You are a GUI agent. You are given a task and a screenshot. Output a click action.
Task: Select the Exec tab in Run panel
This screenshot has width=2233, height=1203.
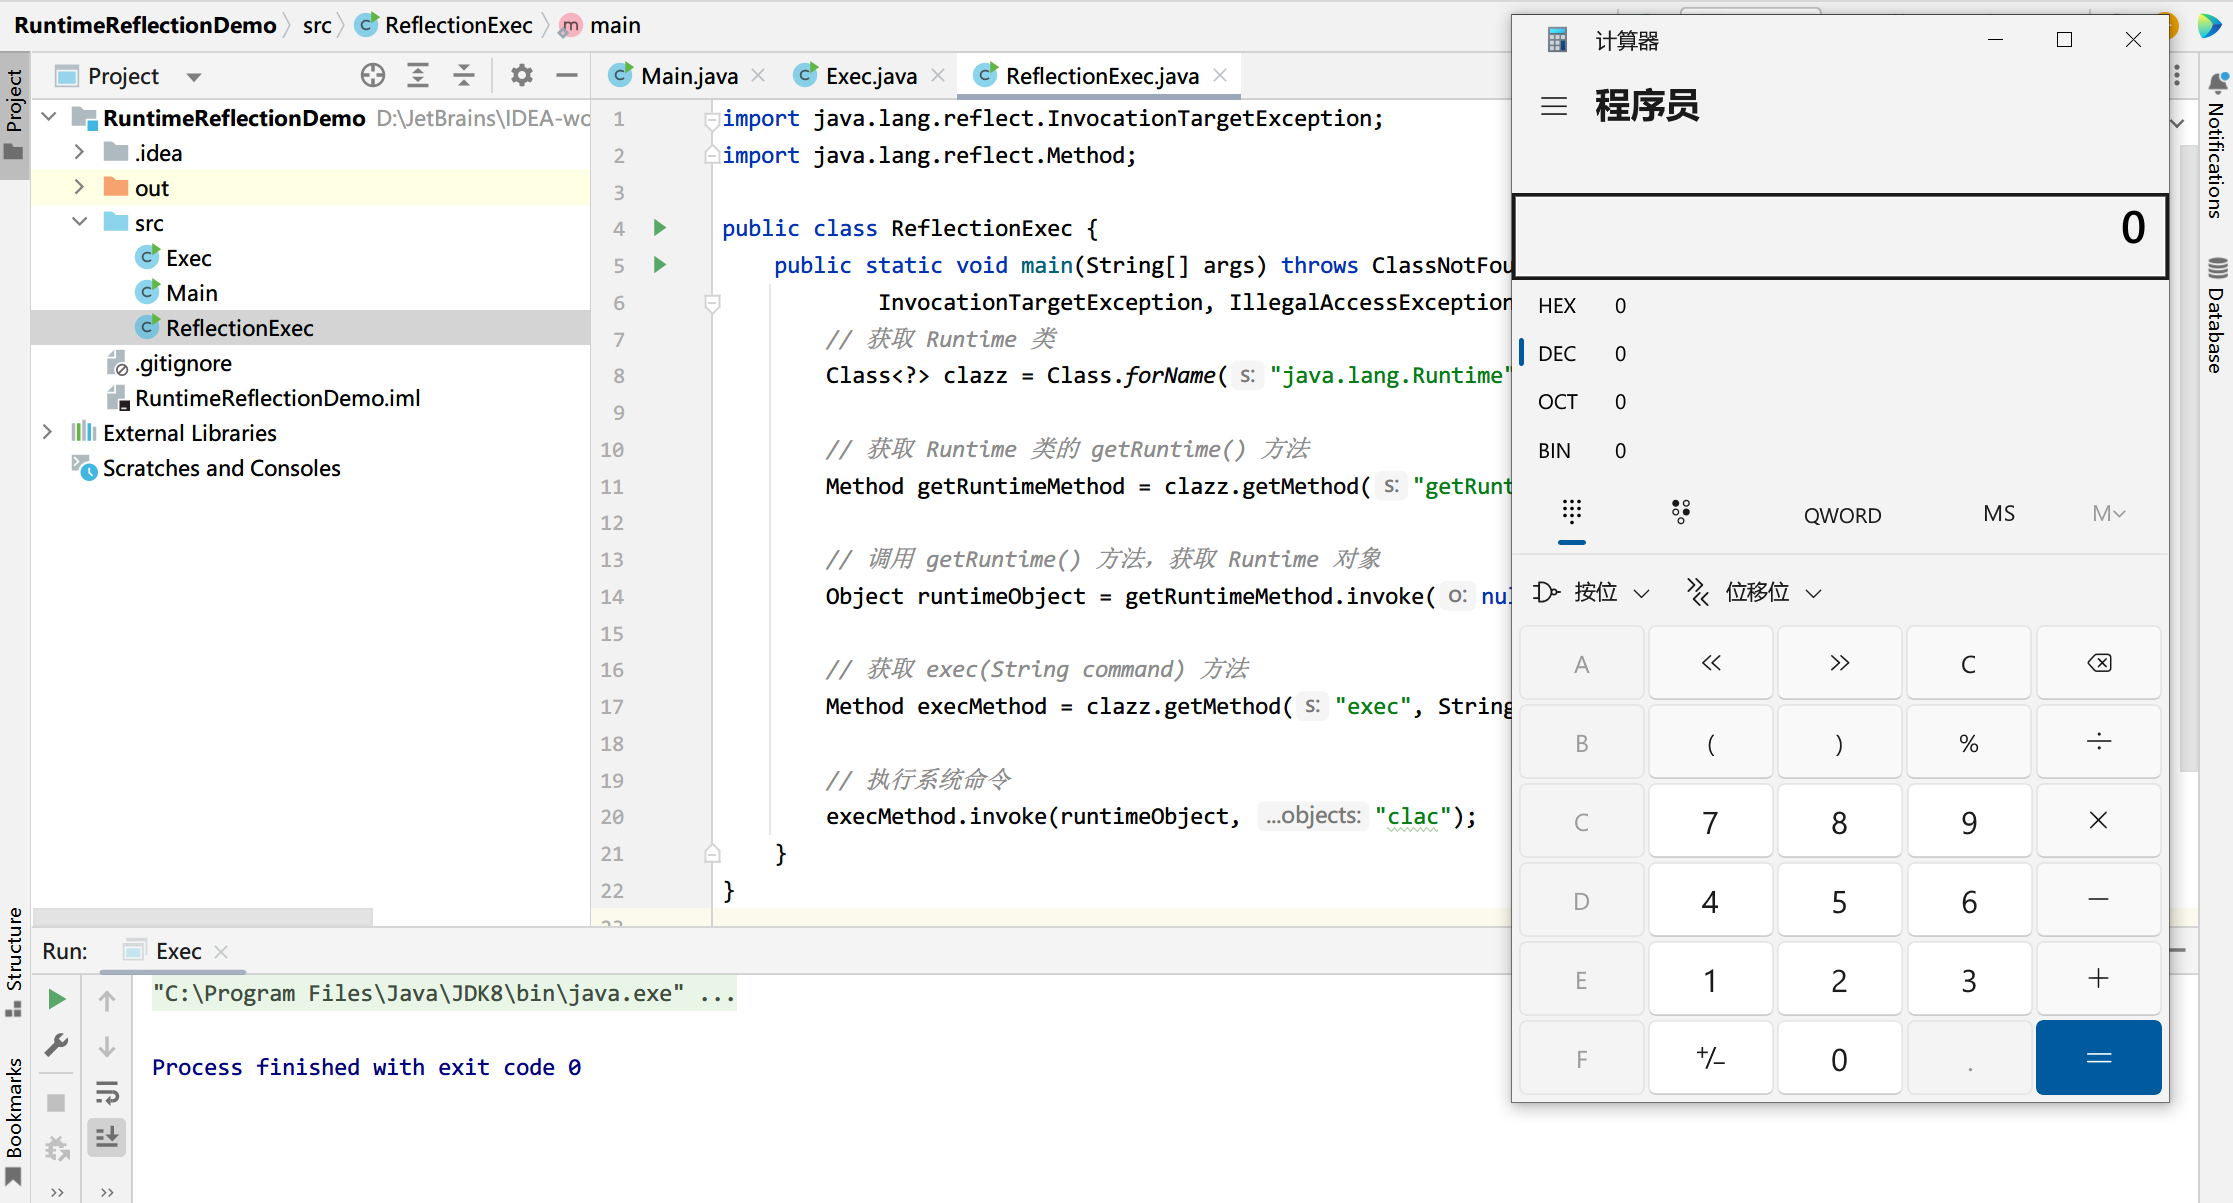[178, 951]
